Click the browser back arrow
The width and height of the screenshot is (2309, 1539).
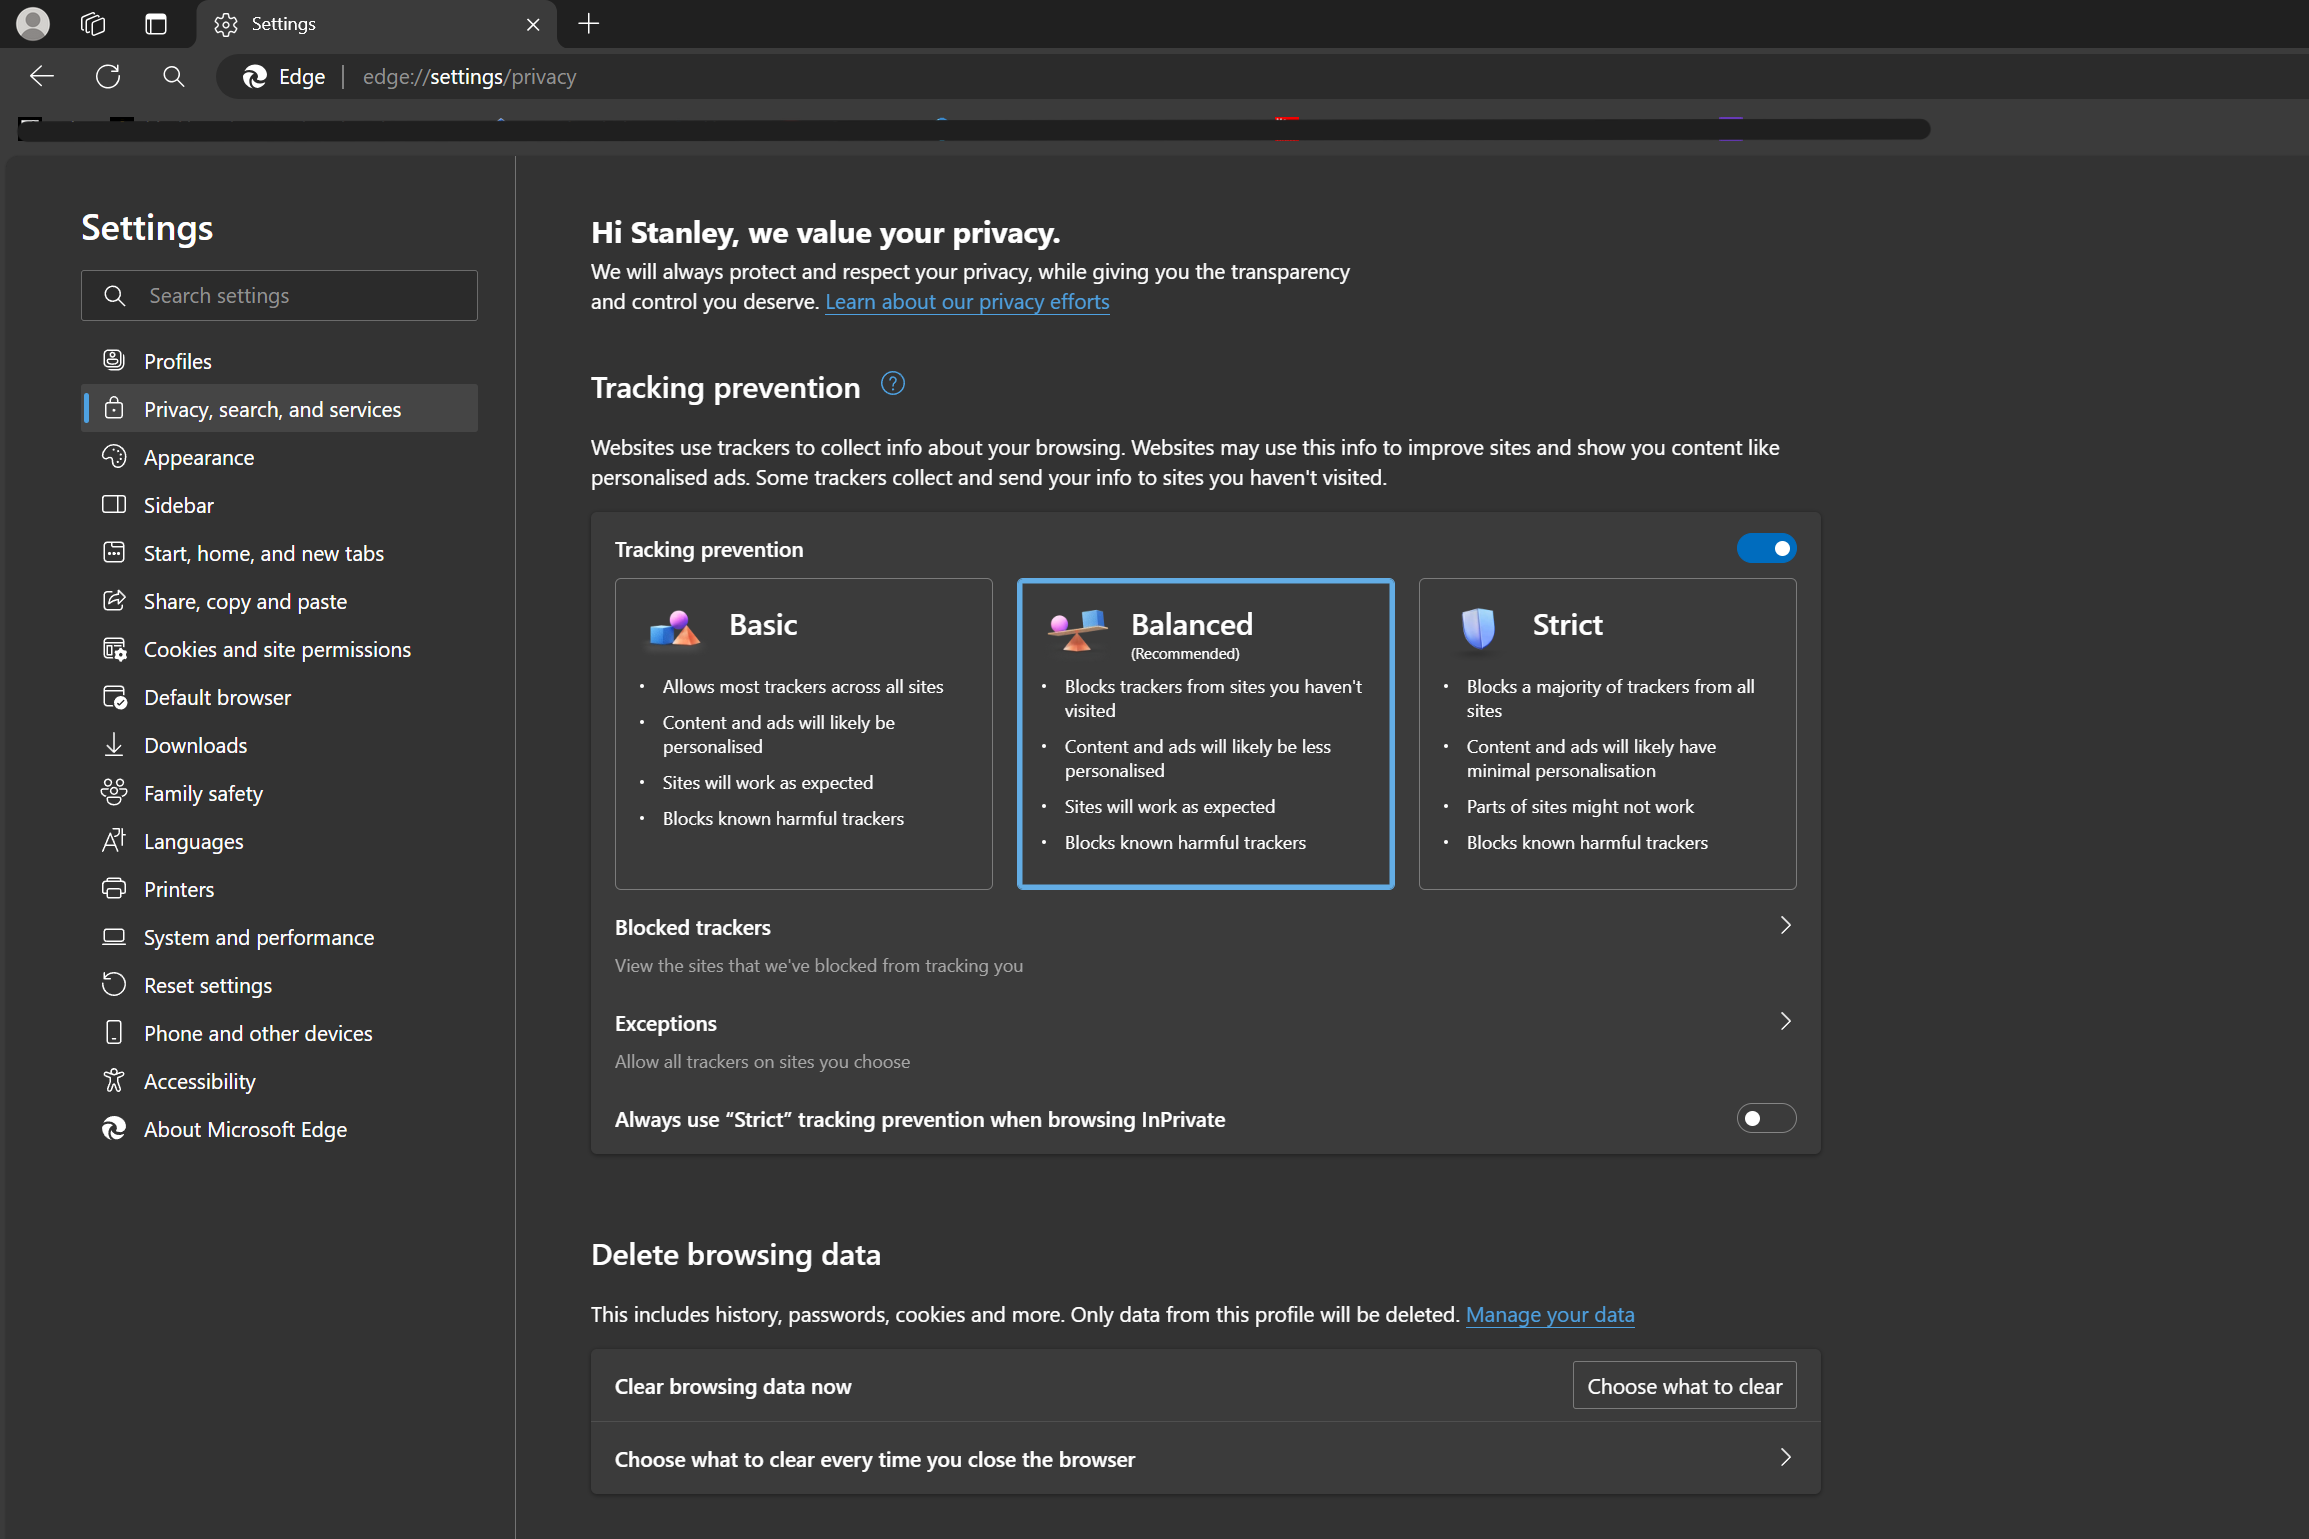42,76
